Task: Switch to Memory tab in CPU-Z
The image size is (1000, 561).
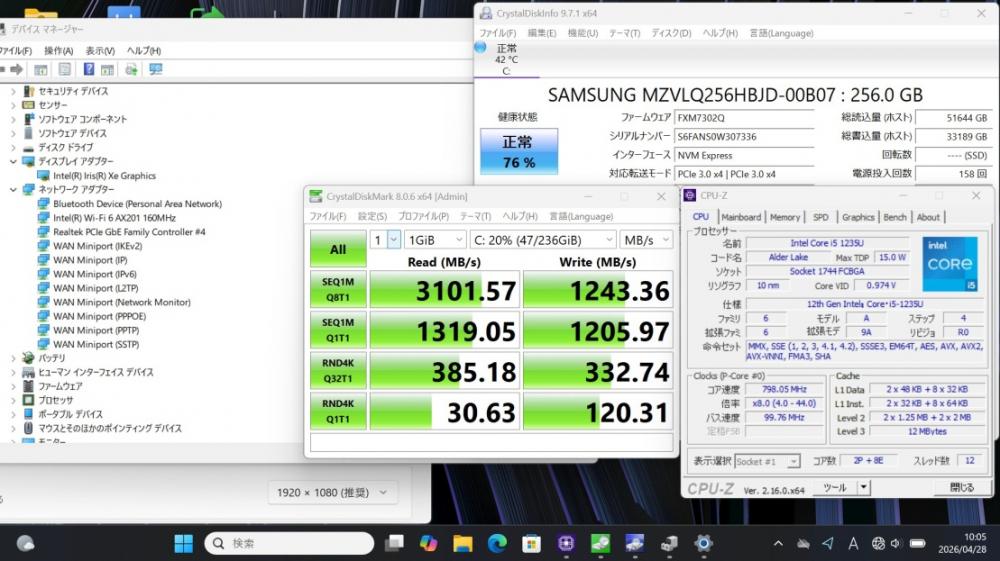Action: (784, 217)
